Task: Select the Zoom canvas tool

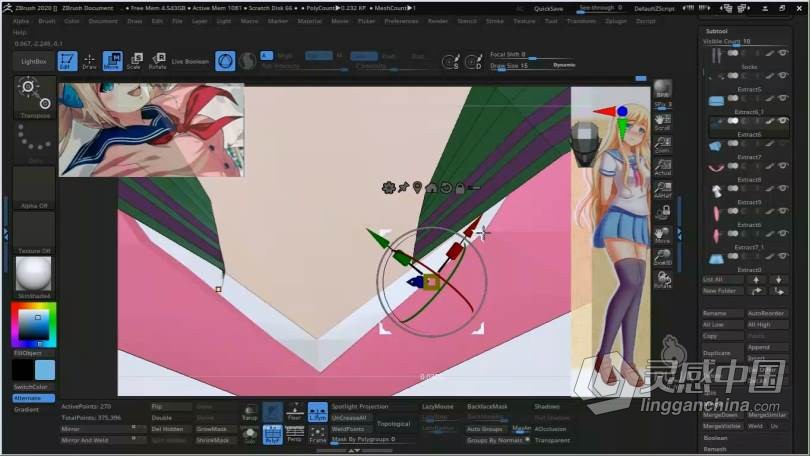Action: click(x=662, y=145)
